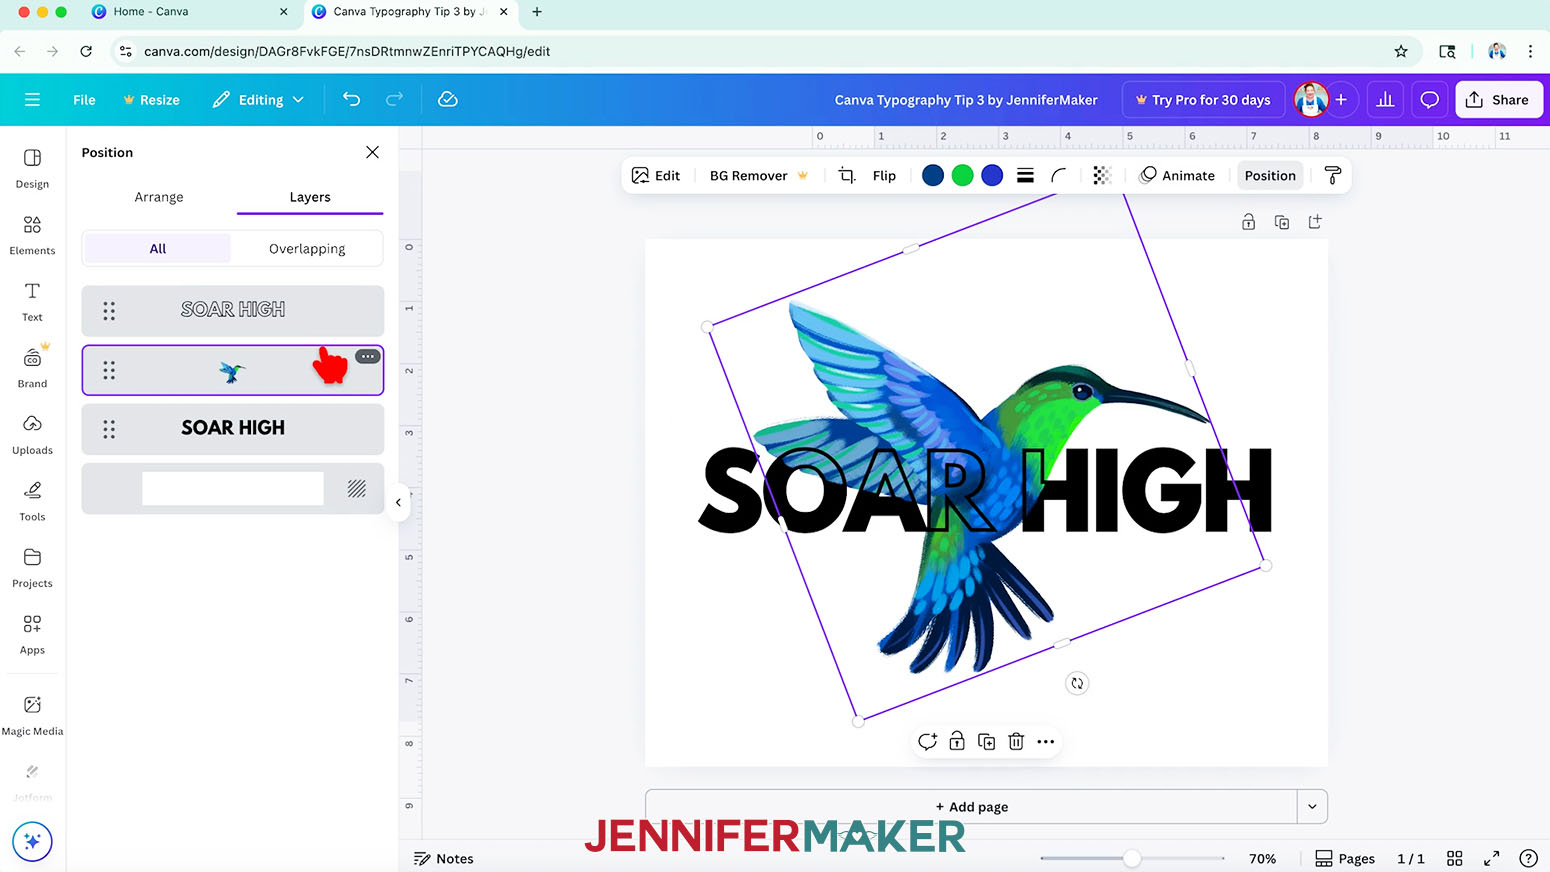This screenshot has width=1550, height=872.
Task: Open the Text sidebar panel
Action: click(x=32, y=301)
